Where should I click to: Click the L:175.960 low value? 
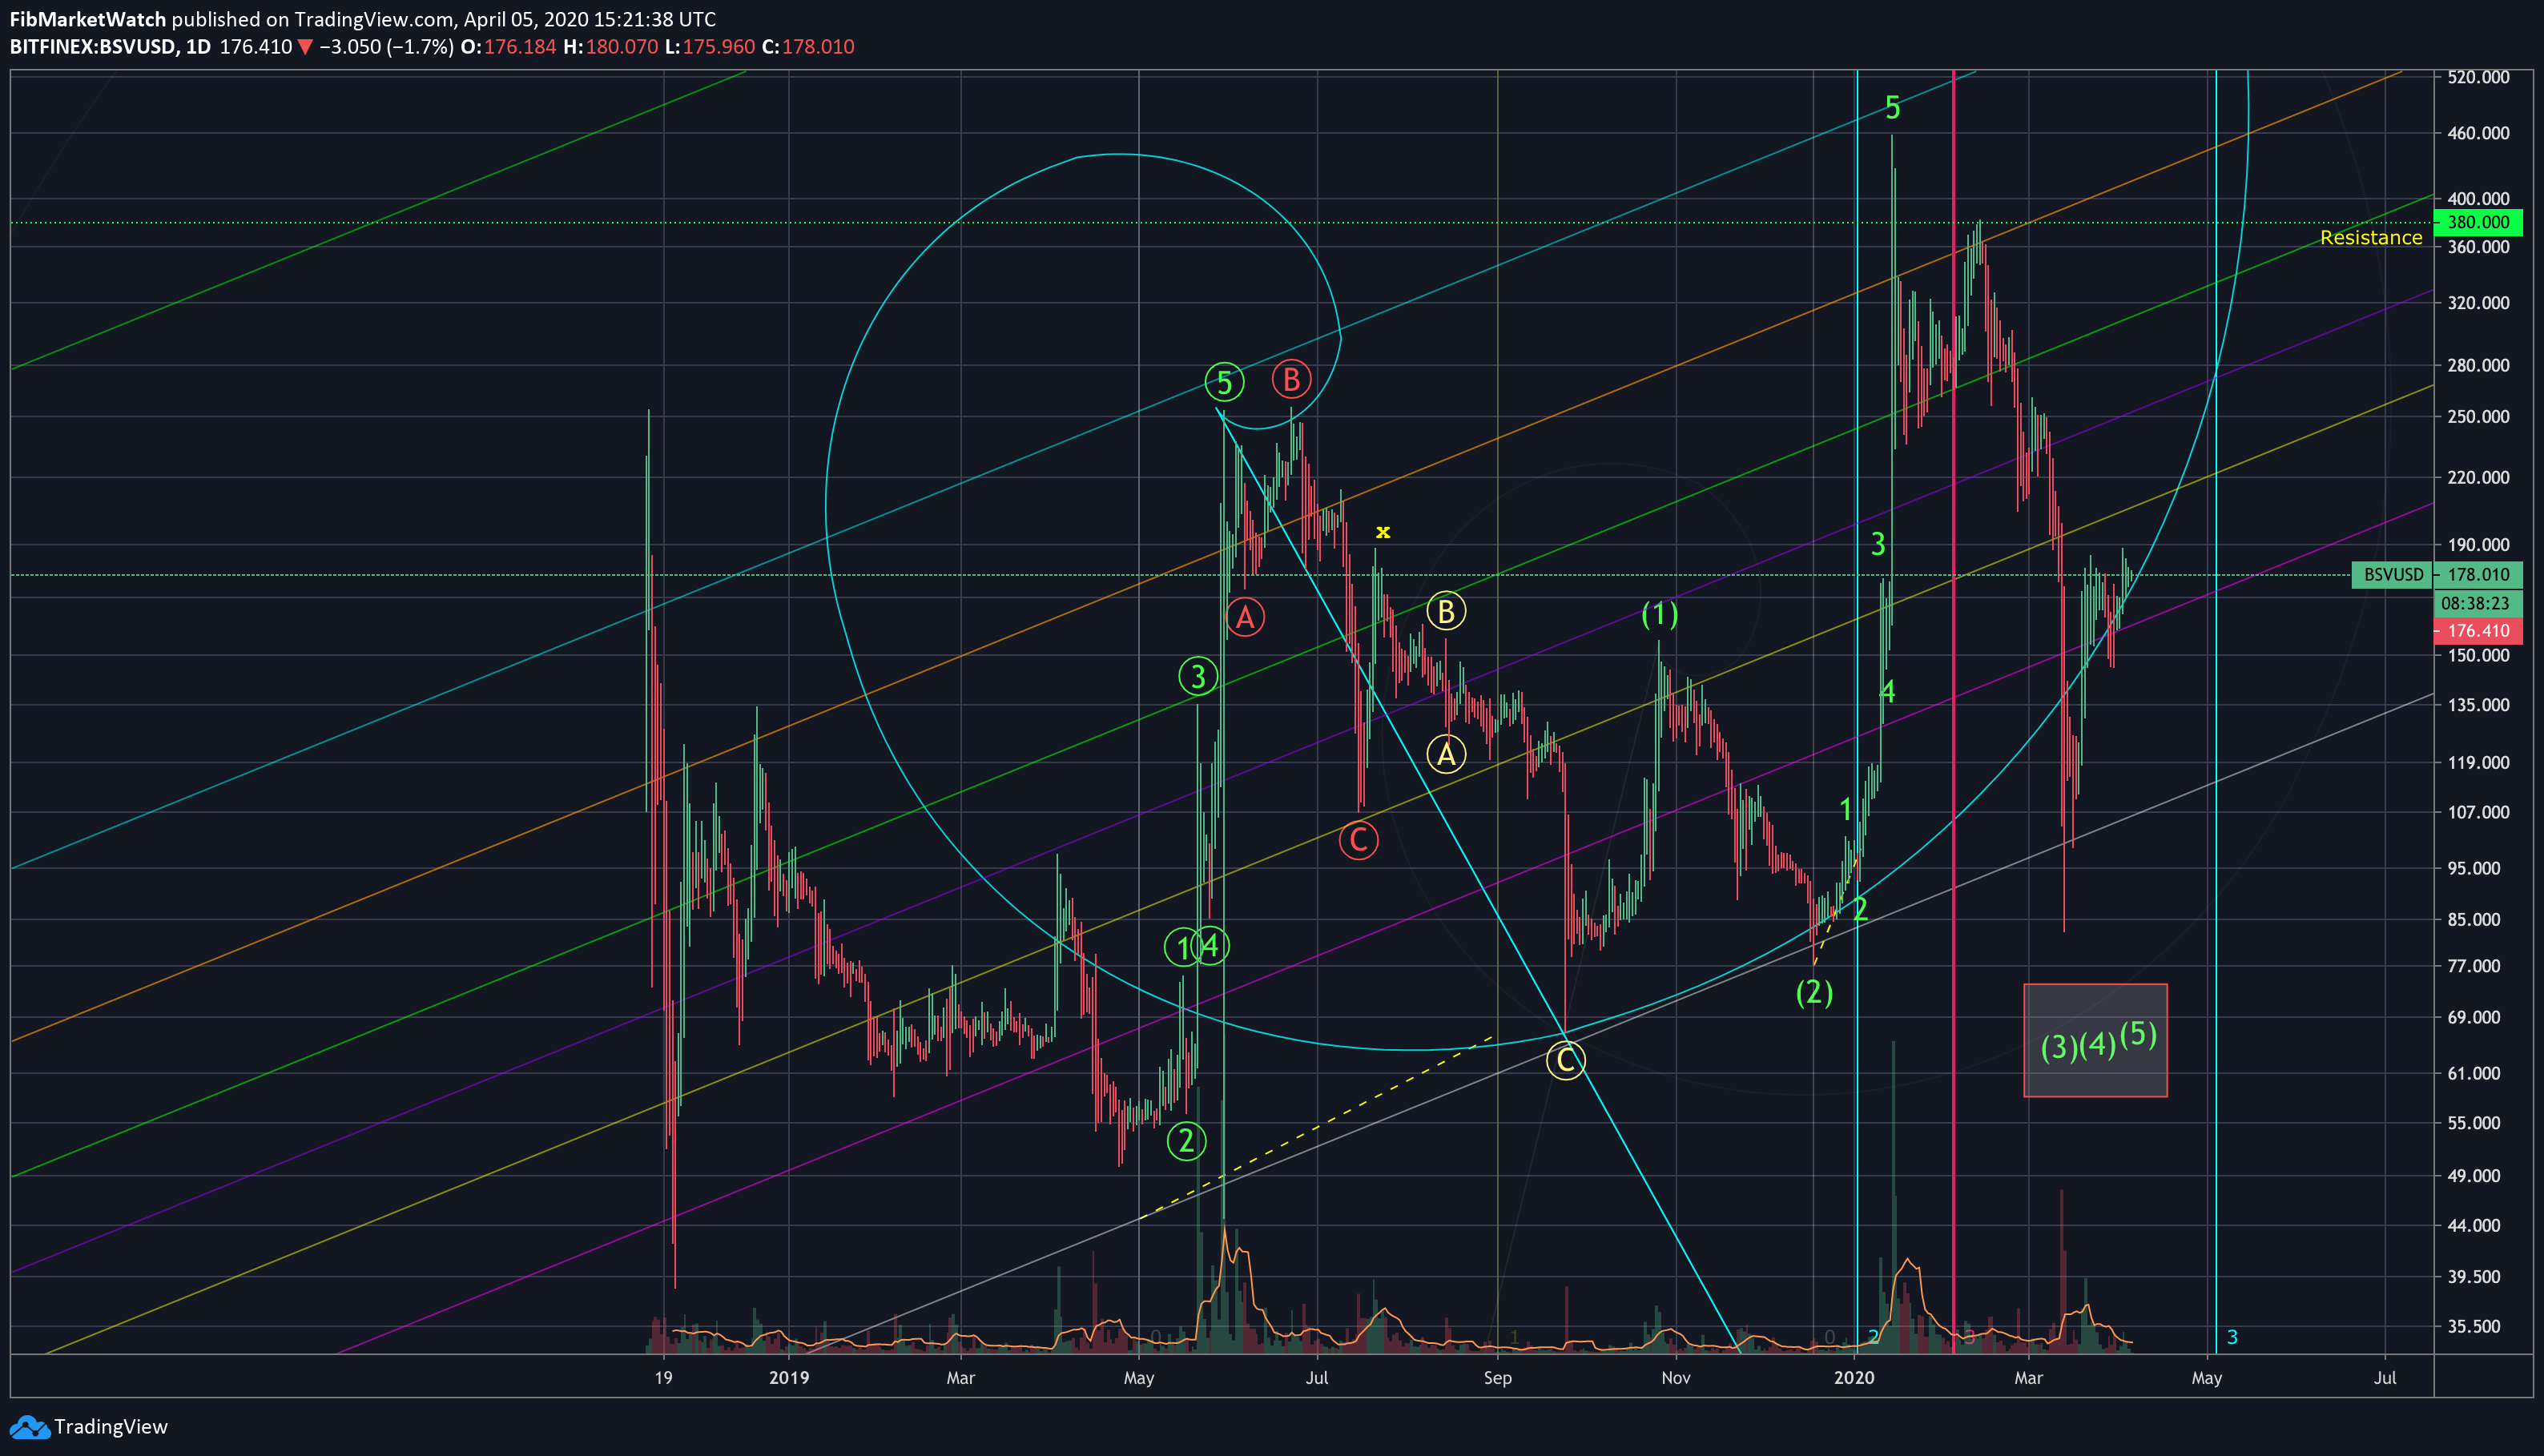(710, 47)
